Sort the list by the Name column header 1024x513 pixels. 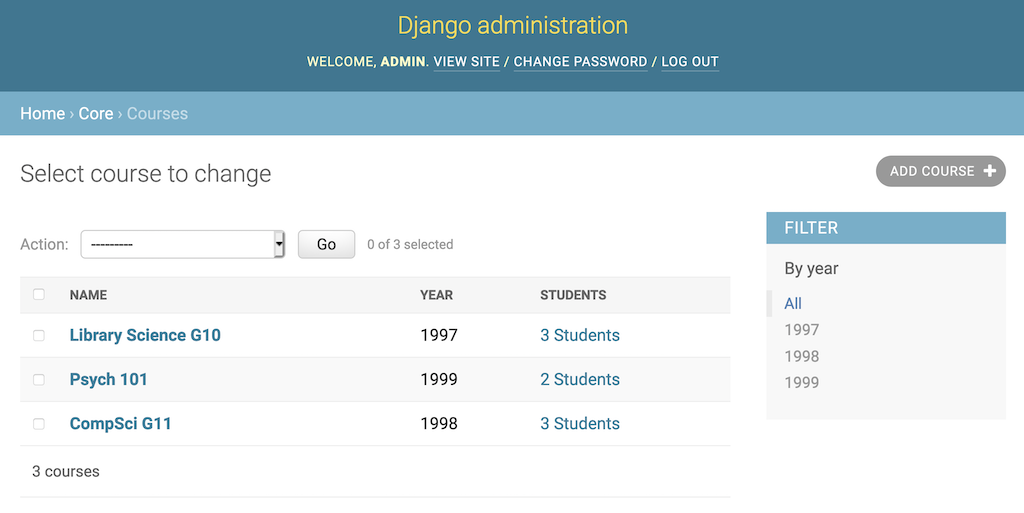point(88,295)
